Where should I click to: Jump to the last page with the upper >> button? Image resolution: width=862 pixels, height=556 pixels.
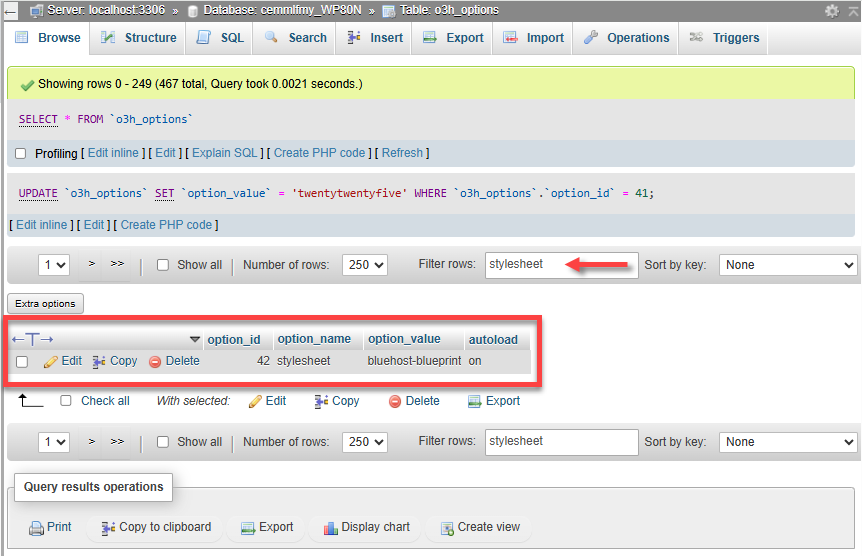(117, 264)
